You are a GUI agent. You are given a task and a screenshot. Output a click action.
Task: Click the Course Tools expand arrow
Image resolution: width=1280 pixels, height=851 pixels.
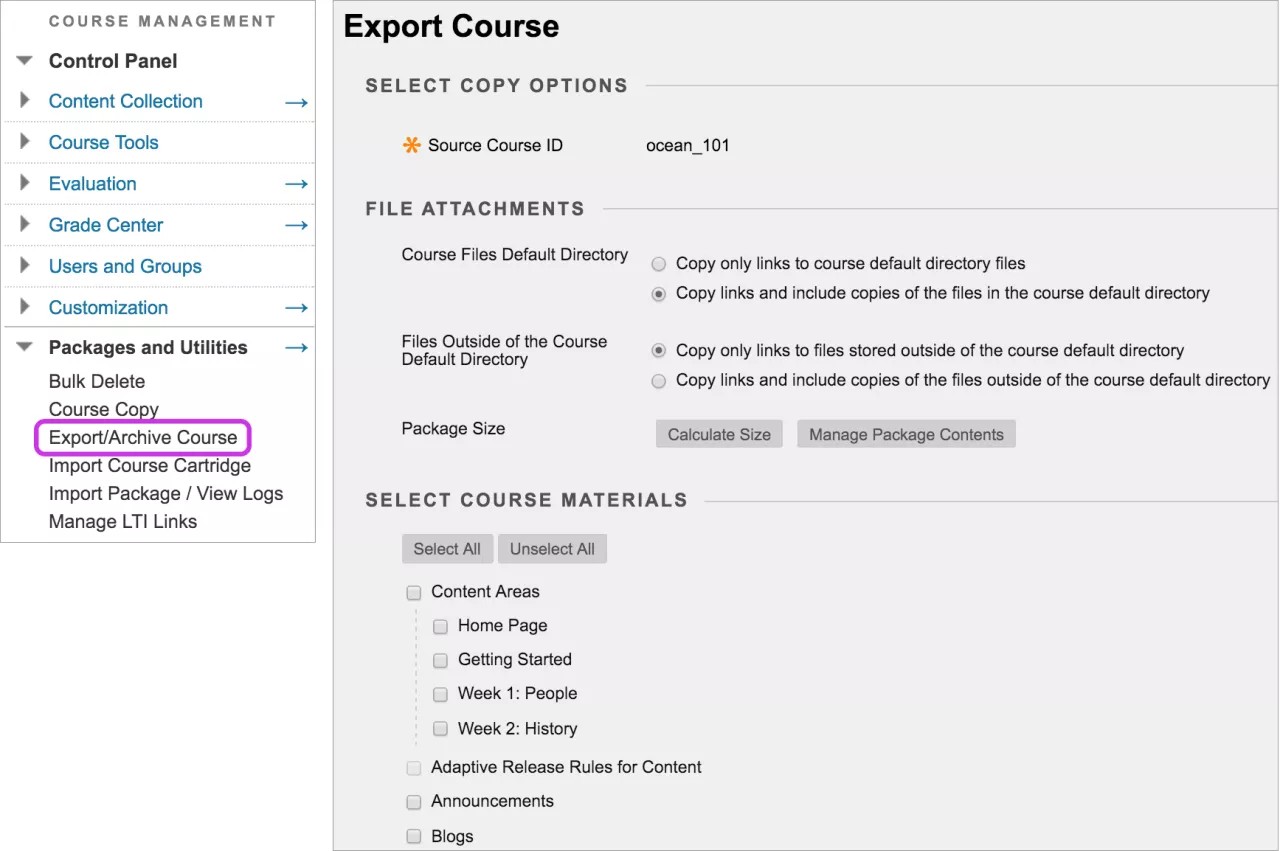pos(23,142)
